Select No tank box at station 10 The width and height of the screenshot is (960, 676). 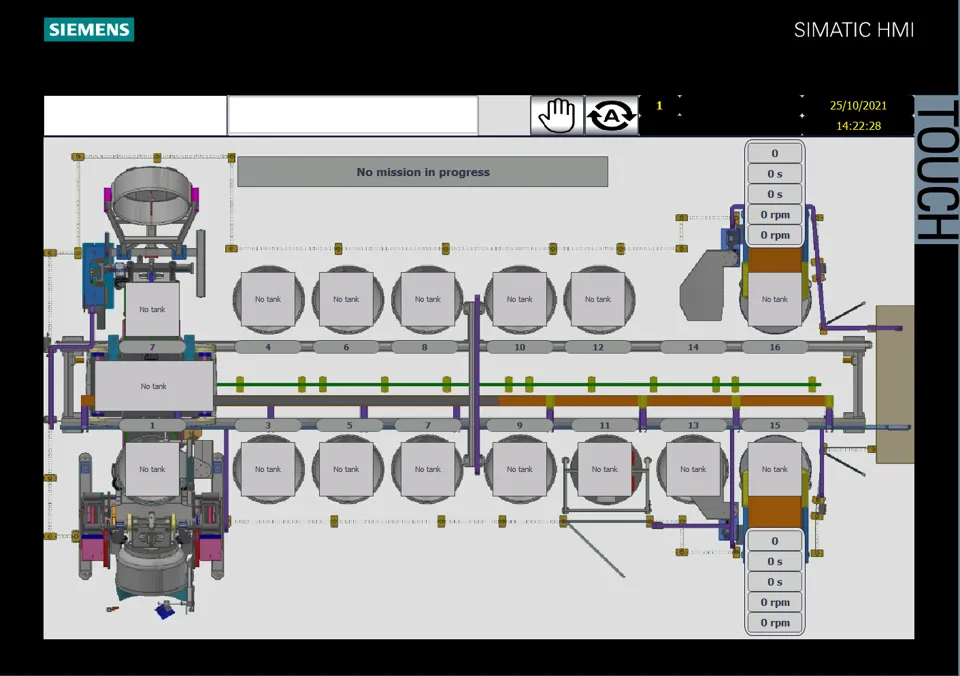[x=520, y=299]
